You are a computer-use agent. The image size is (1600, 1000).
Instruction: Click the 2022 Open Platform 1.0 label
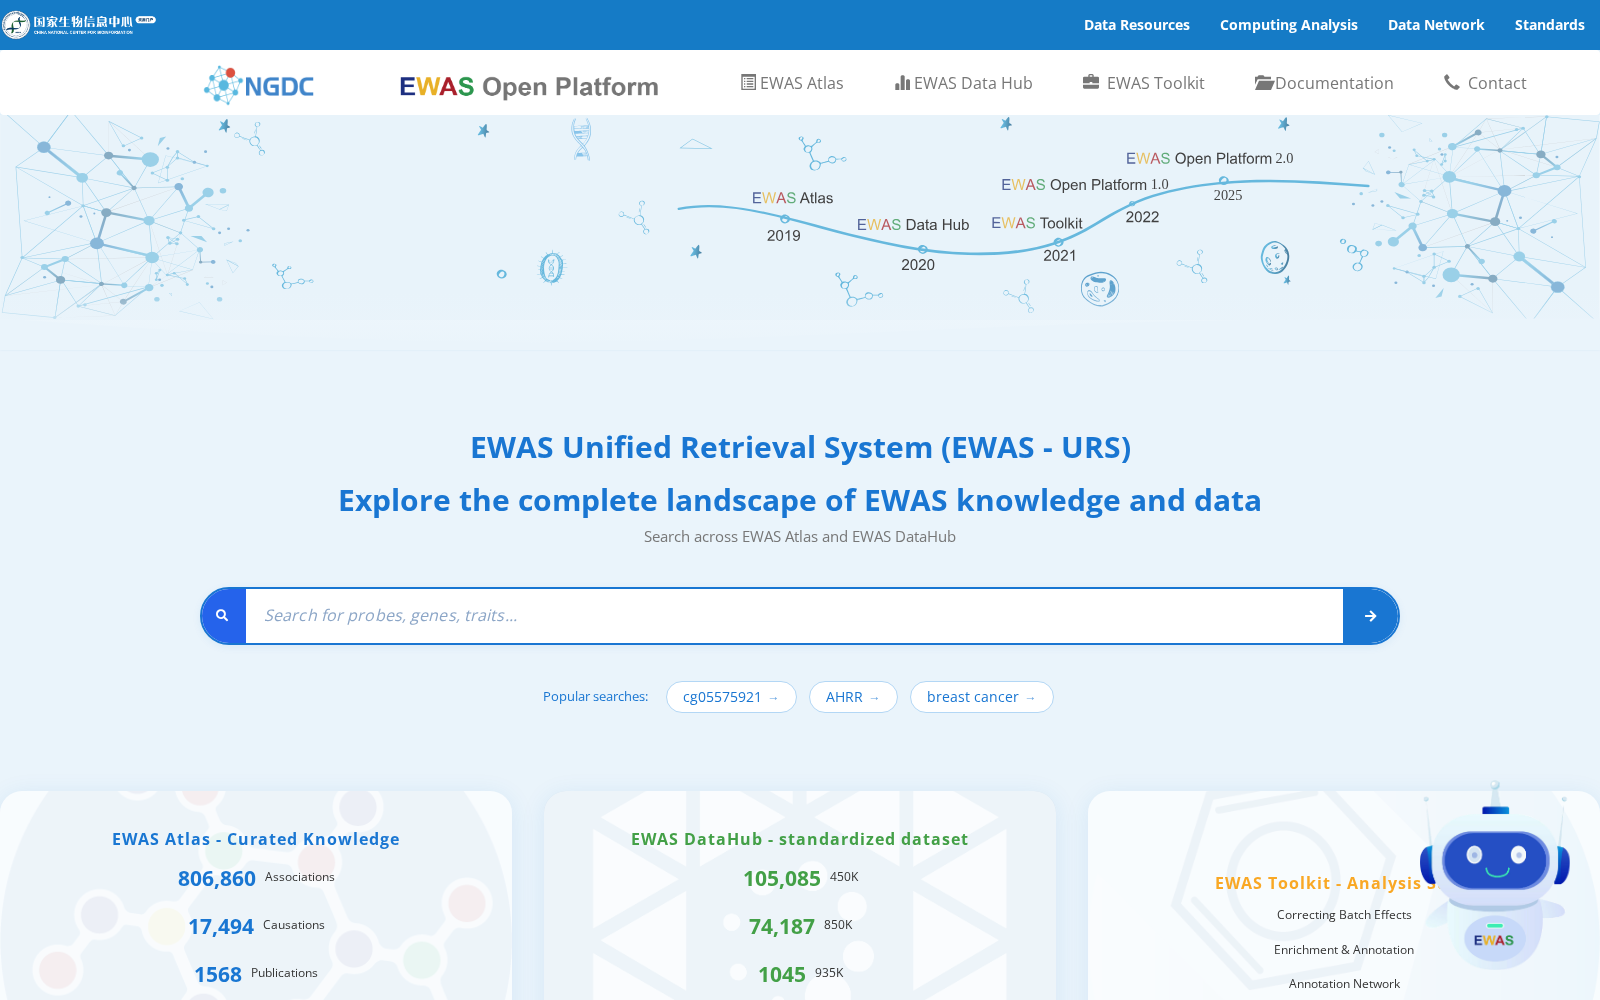pos(1085,185)
